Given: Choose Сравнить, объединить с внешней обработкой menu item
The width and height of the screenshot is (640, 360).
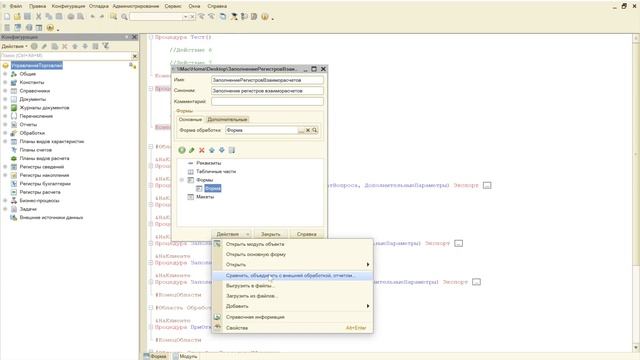Looking at the screenshot, I should 292,276.
